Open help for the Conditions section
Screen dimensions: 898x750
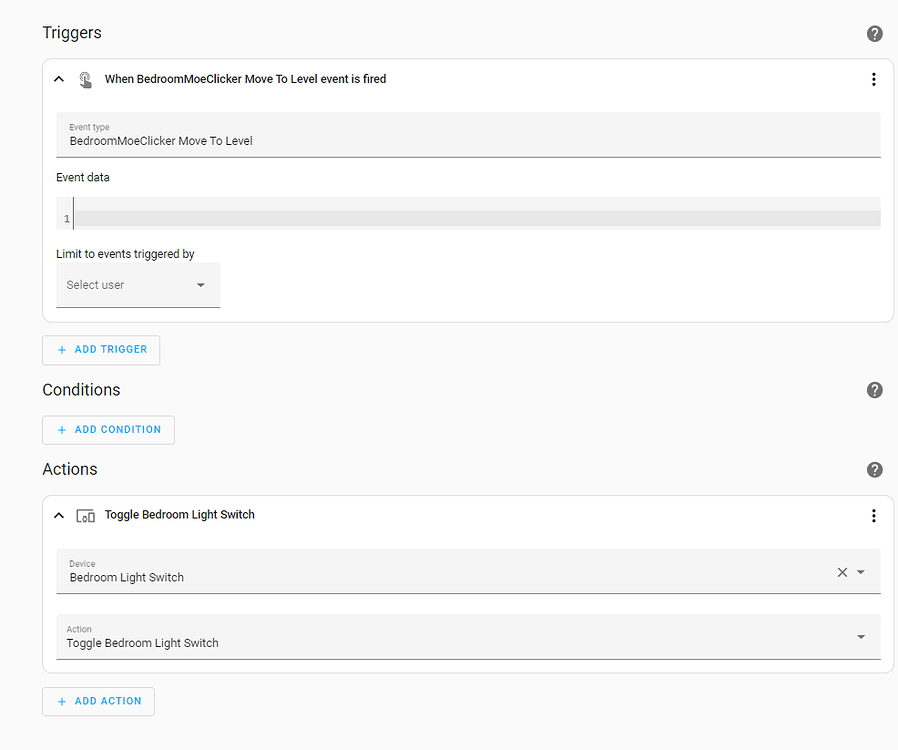tap(874, 390)
